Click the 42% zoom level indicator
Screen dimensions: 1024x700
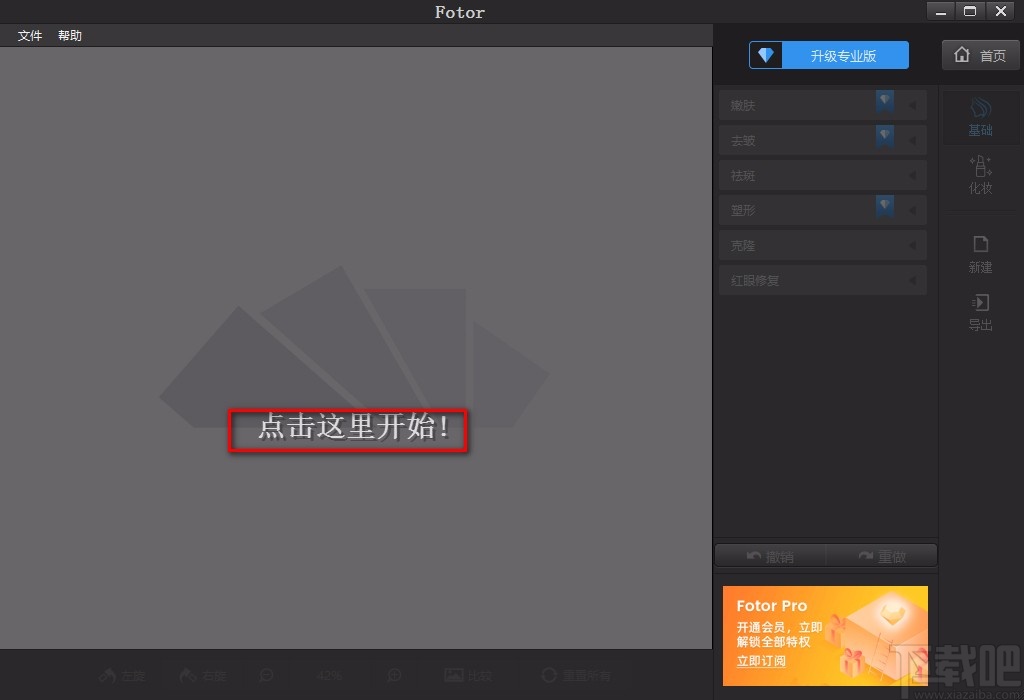330,675
